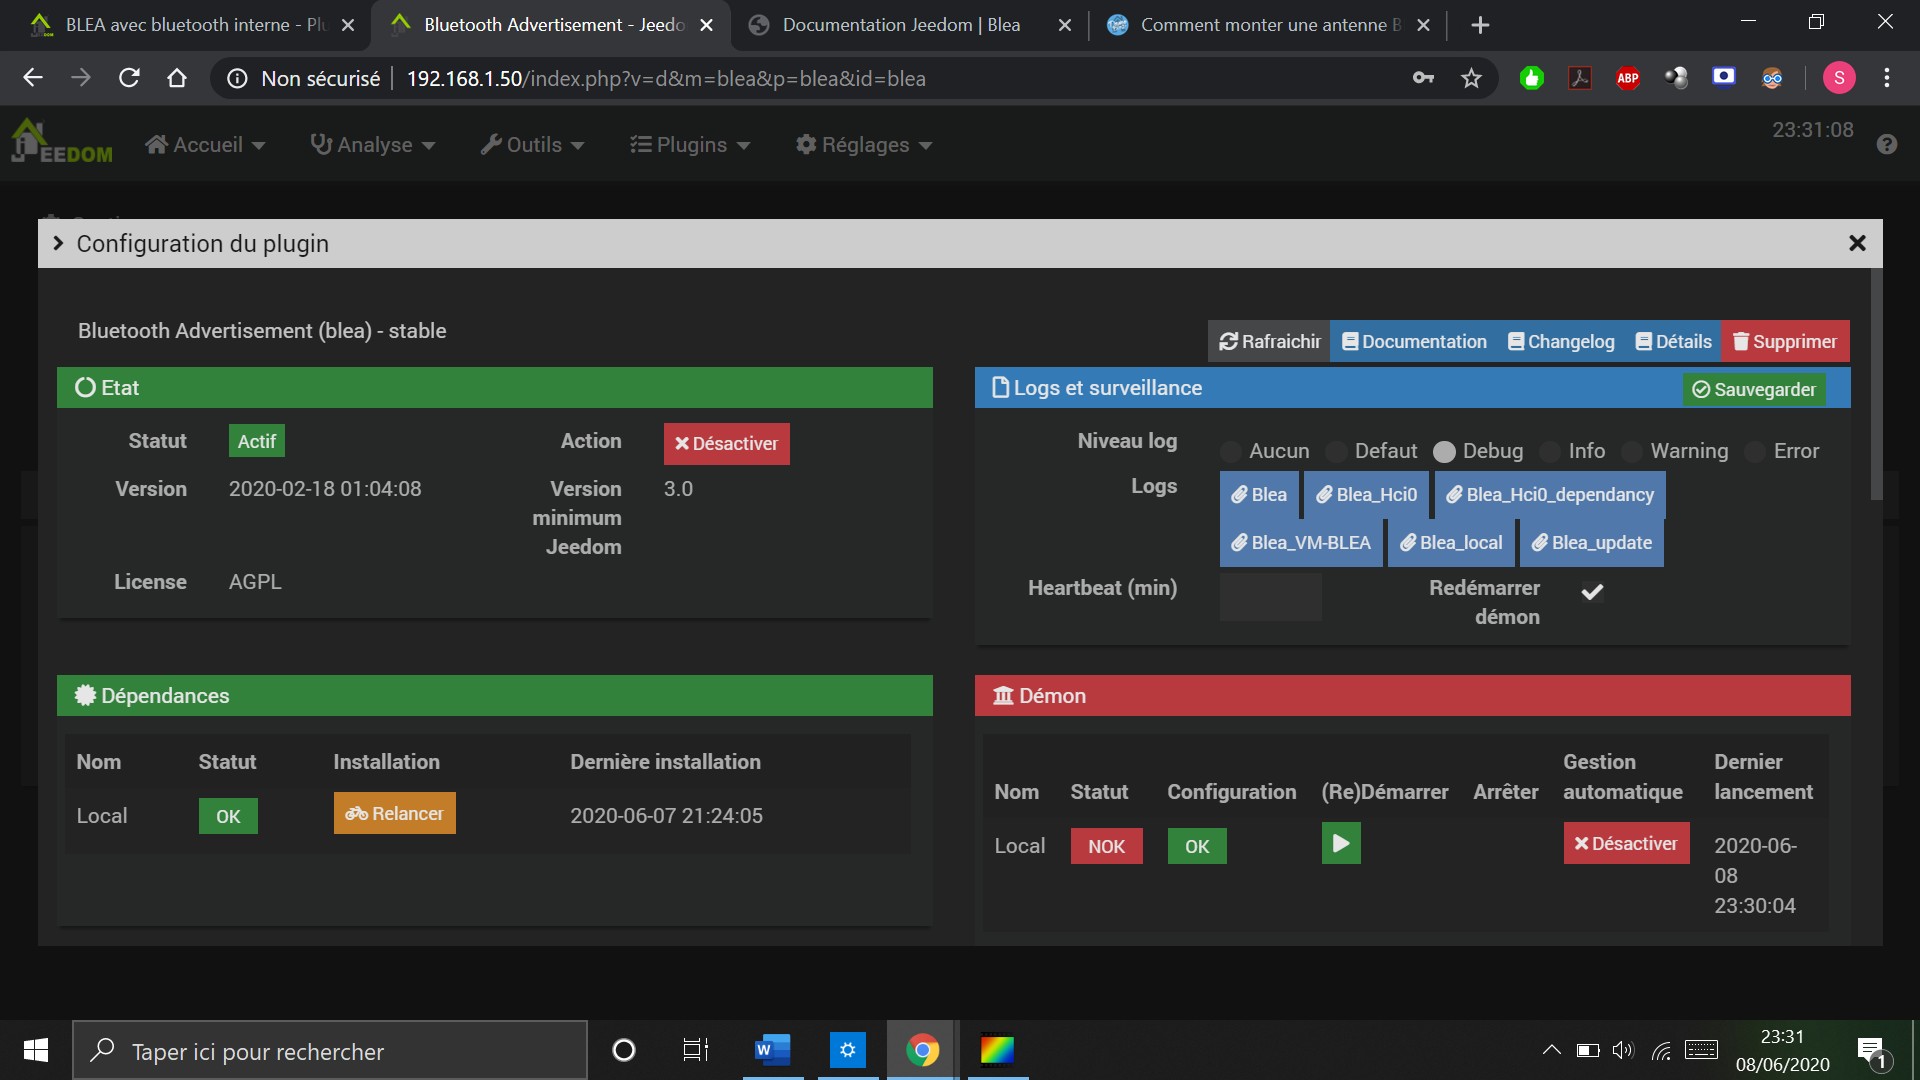Image resolution: width=1920 pixels, height=1080 pixels.
Task: Open Windows Start menu
Action: pos(35,1050)
